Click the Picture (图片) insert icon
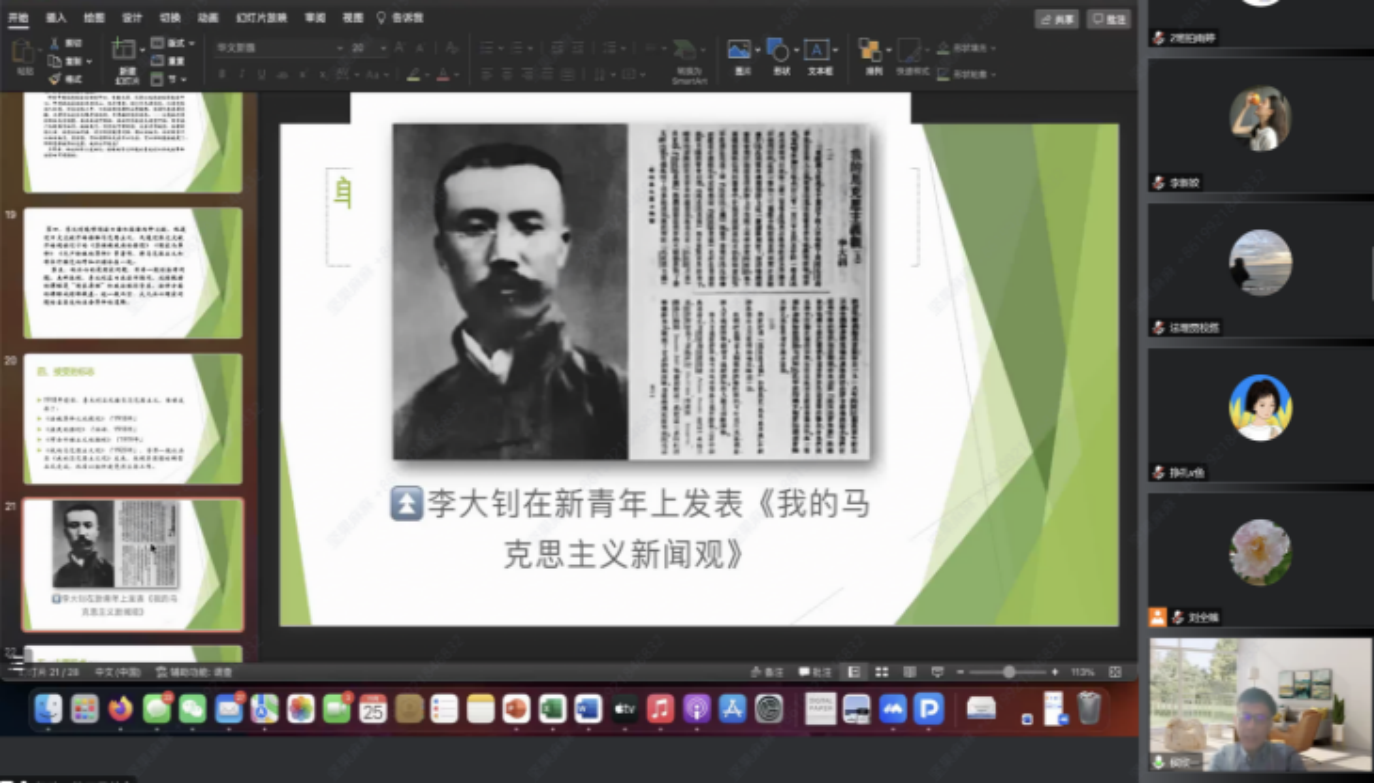The image size is (1375, 784). (x=740, y=51)
